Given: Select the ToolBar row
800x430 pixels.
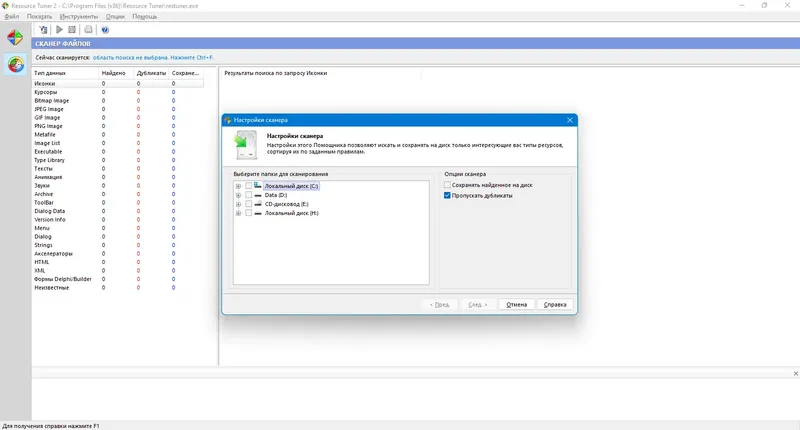Looking at the screenshot, I should [x=117, y=203].
